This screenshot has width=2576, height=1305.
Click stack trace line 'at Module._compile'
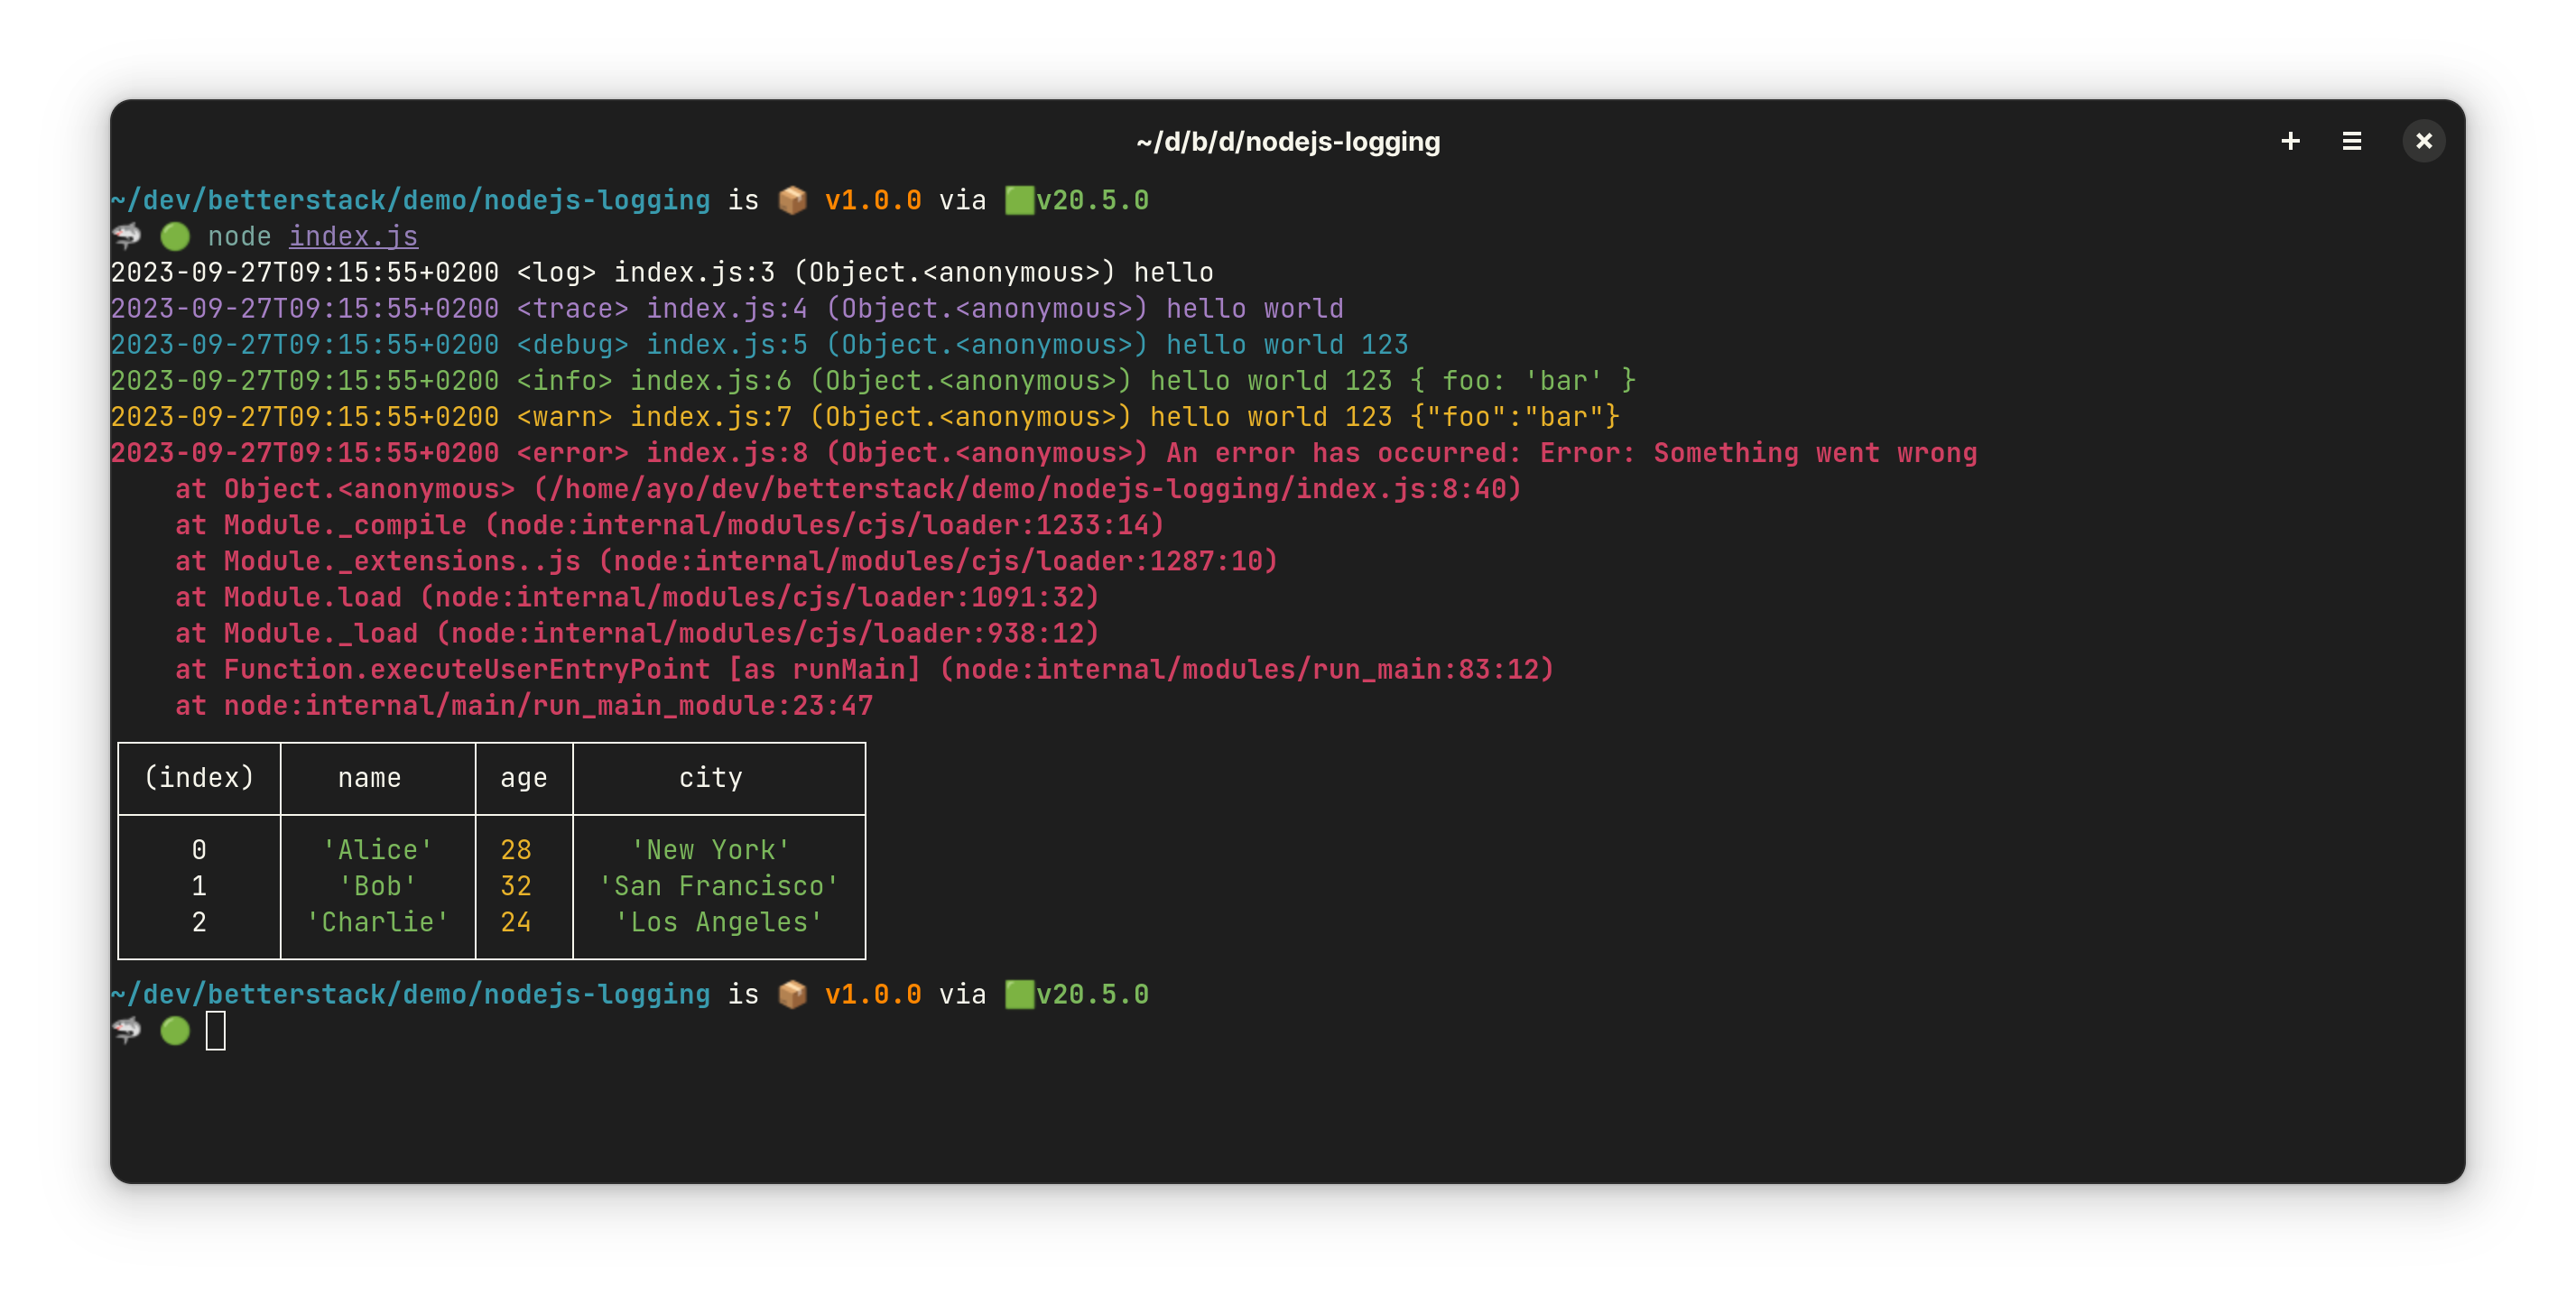(x=670, y=524)
